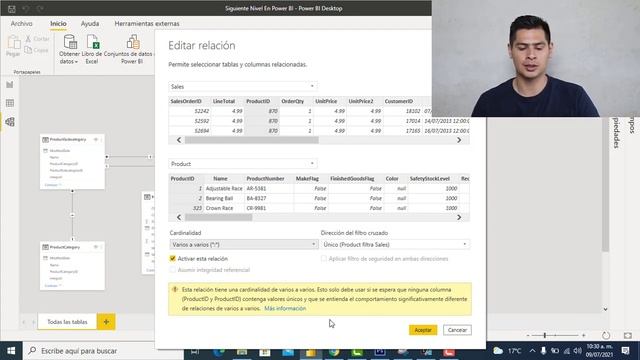Viewport: 640px width, 360px height.
Task: Click the Save icon in the title bar
Action: coord(12,9)
